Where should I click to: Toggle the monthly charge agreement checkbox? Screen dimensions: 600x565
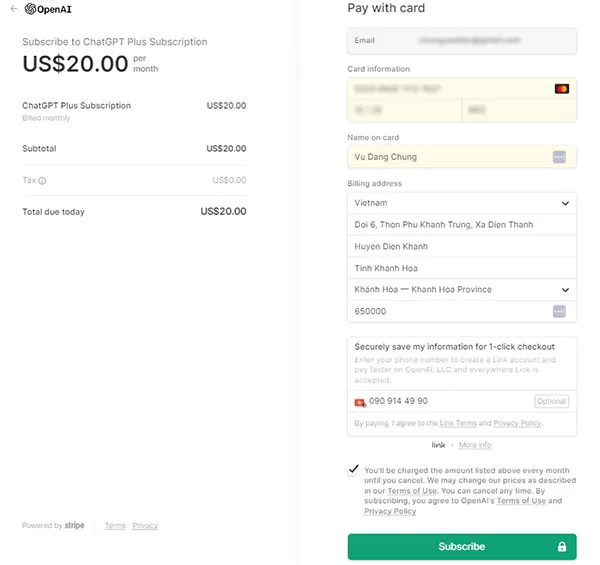pyautogui.click(x=353, y=470)
